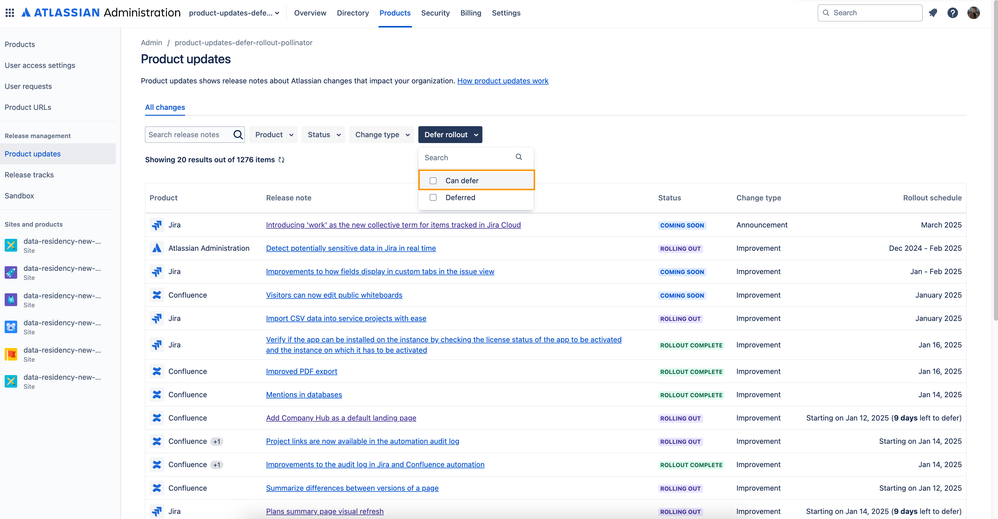Open 'Improved PDF export' release note
The image size is (998, 519).
[302, 371]
